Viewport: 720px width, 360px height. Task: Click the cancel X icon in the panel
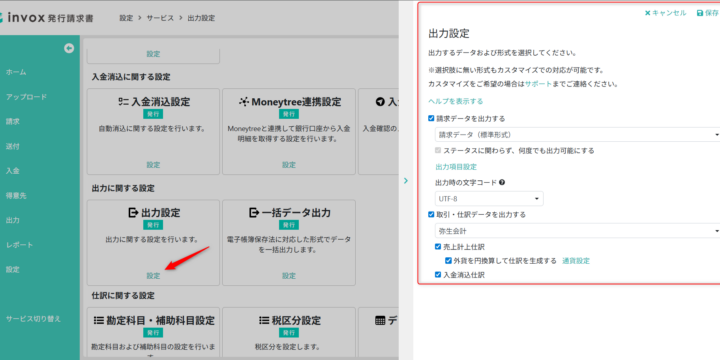click(x=647, y=13)
